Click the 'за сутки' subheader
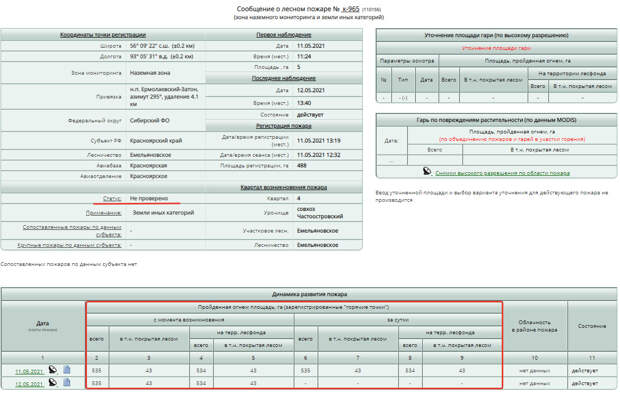 click(x=398, y=319)
